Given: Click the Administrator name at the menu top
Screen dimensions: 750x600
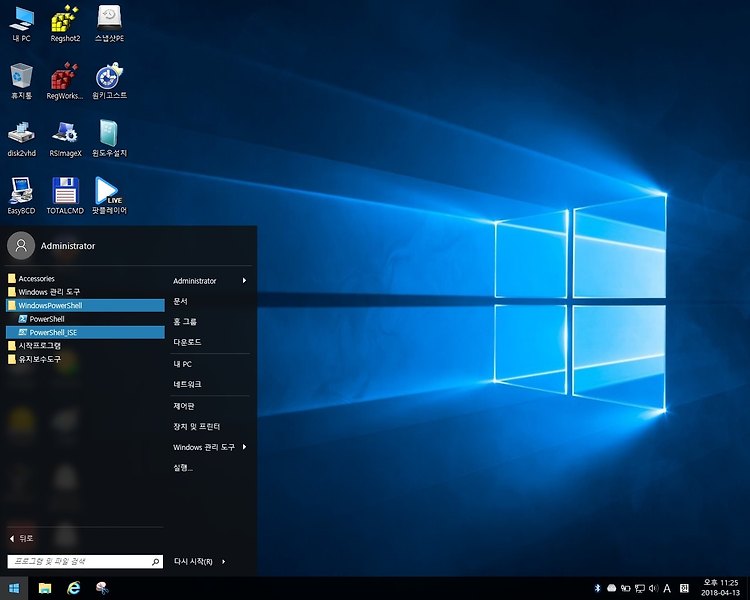Looking at the screenshot, I should [68, 246].
